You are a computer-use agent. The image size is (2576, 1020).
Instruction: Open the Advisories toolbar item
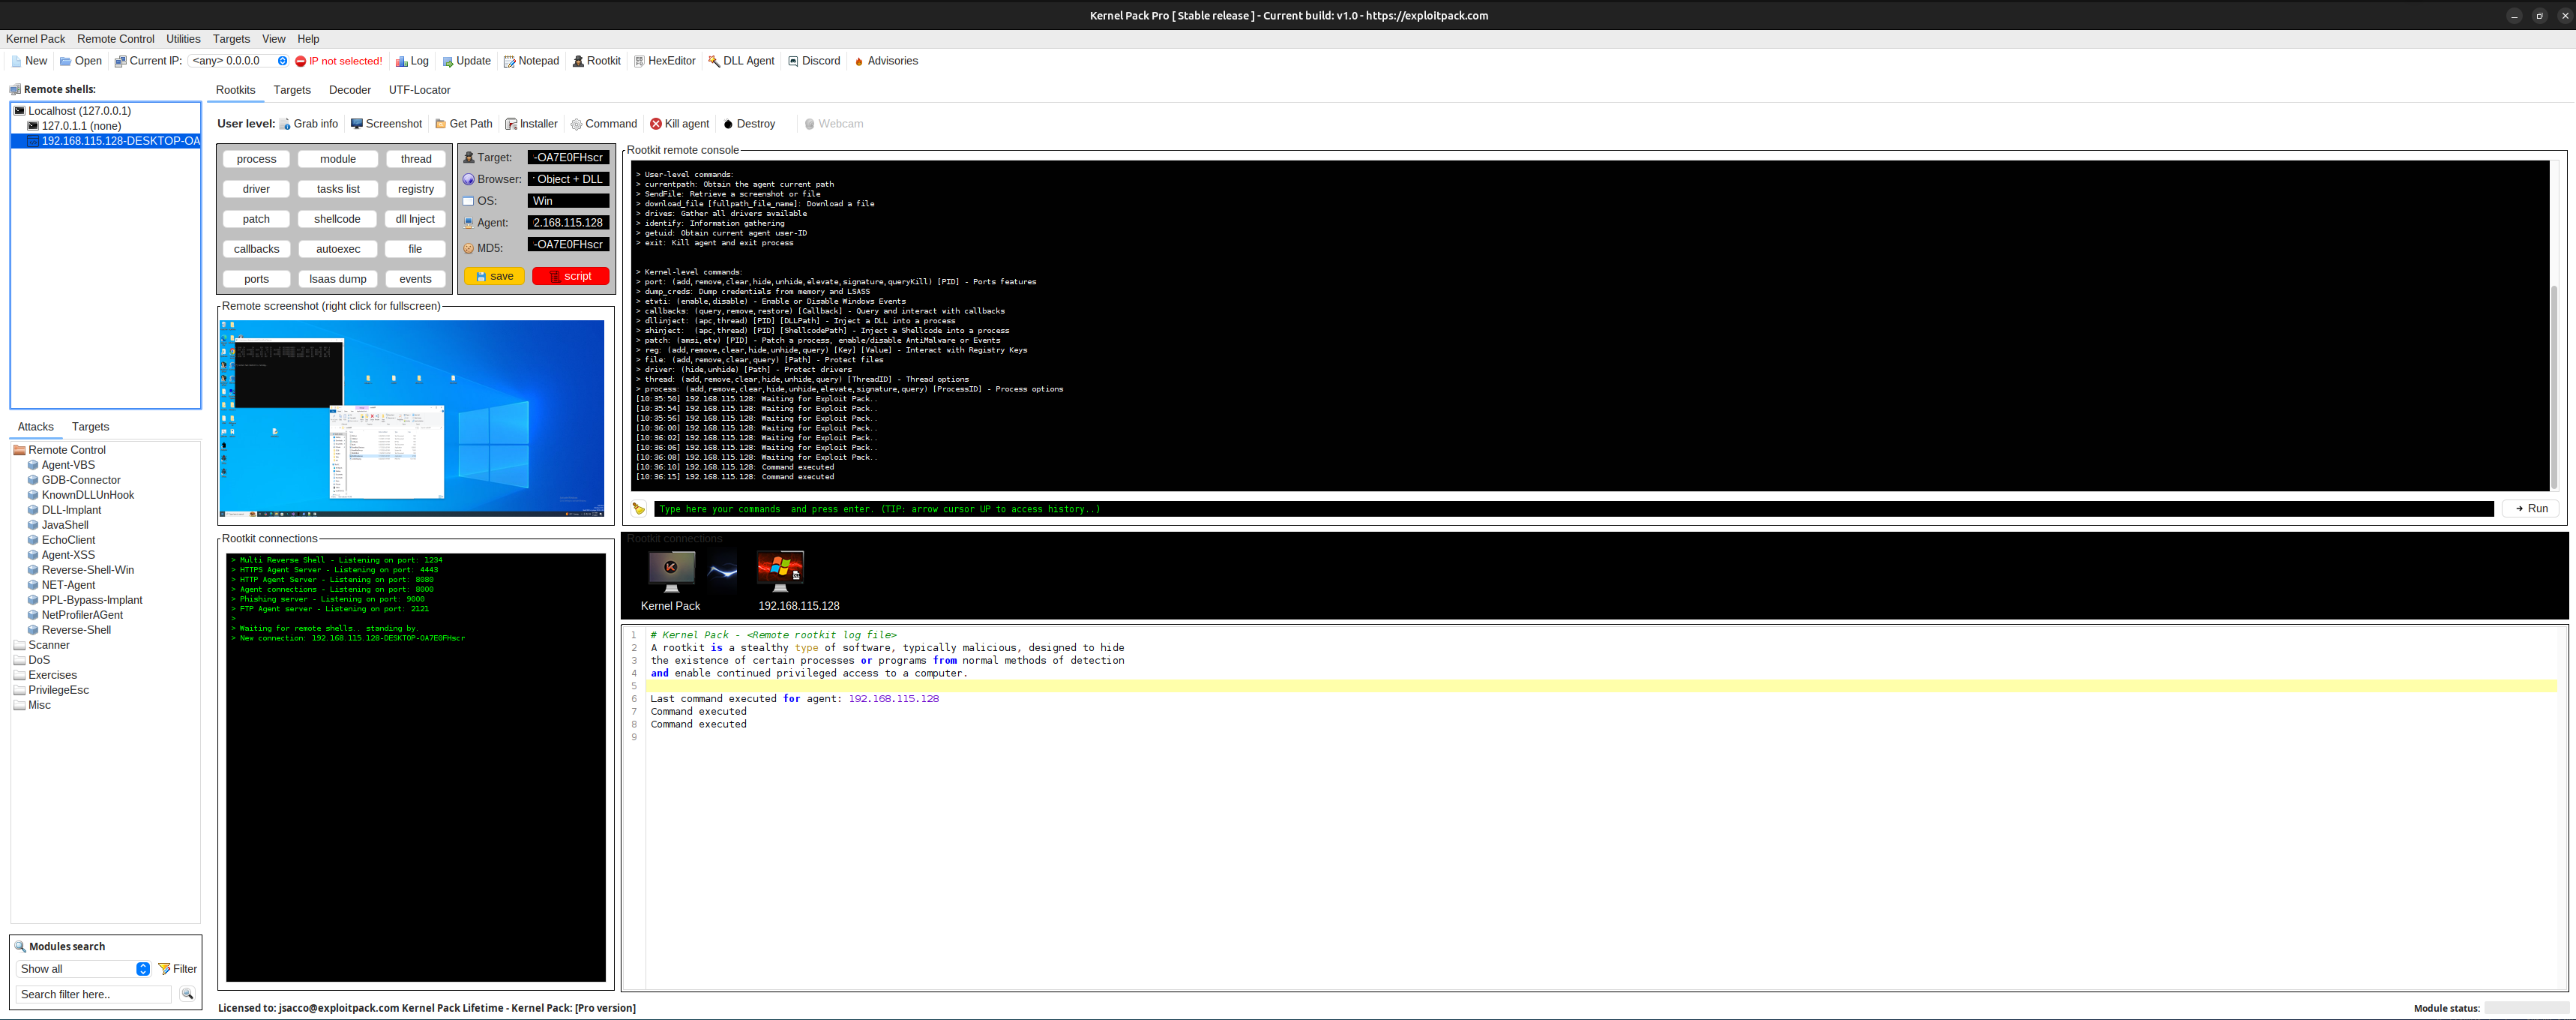885,61
